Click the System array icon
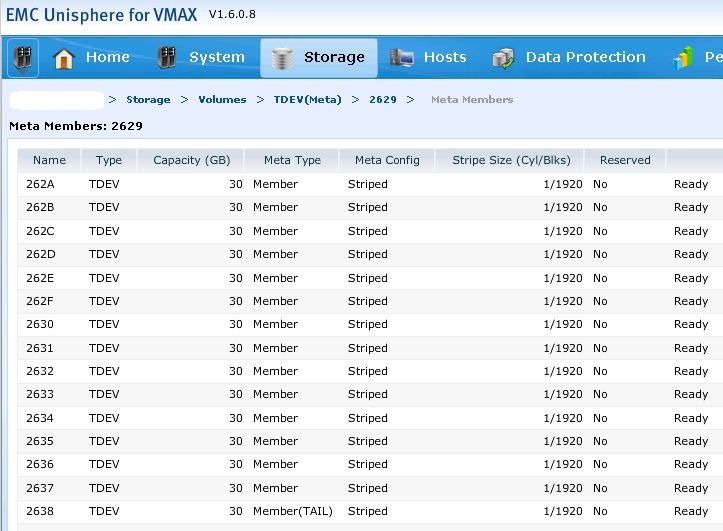 166,58
